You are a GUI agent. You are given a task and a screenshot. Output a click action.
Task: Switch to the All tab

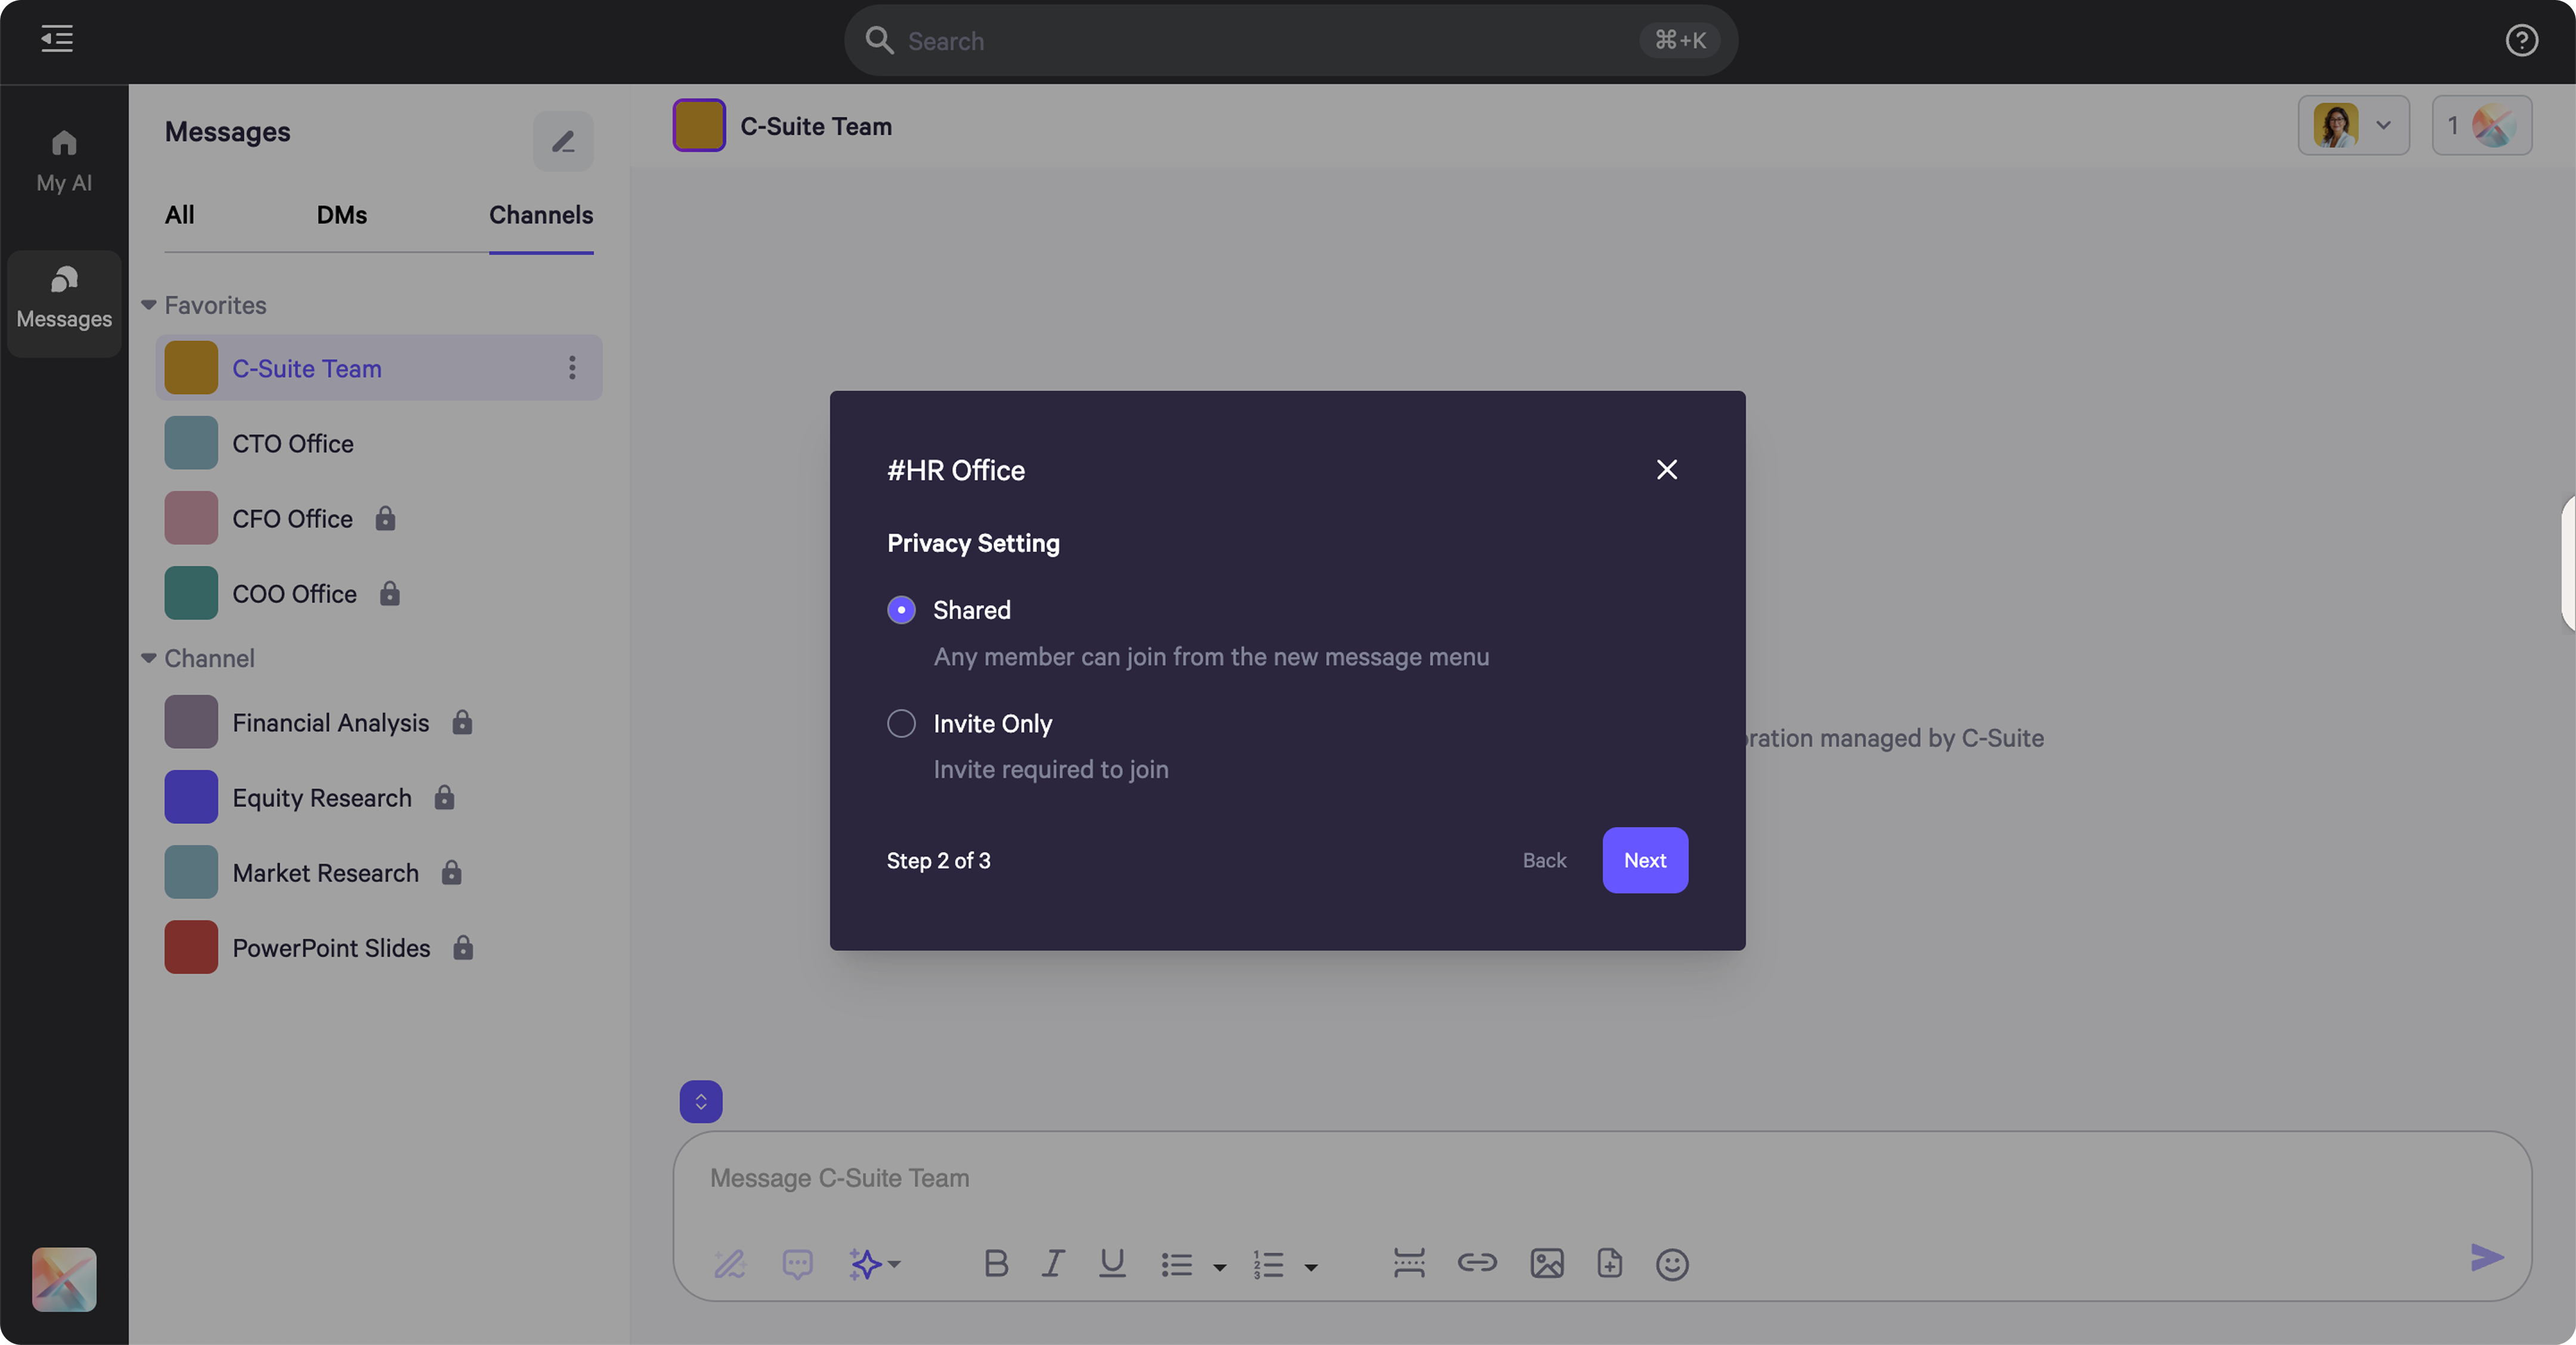[x=180, y=215]
